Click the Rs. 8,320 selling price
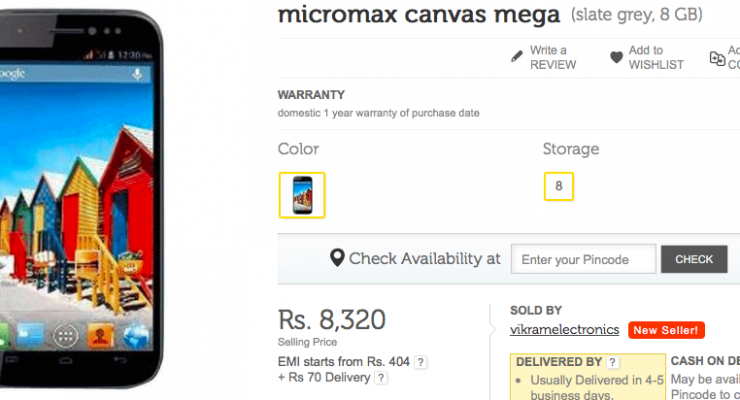This screenshot has height=400, width=740. tap(331, 319)
